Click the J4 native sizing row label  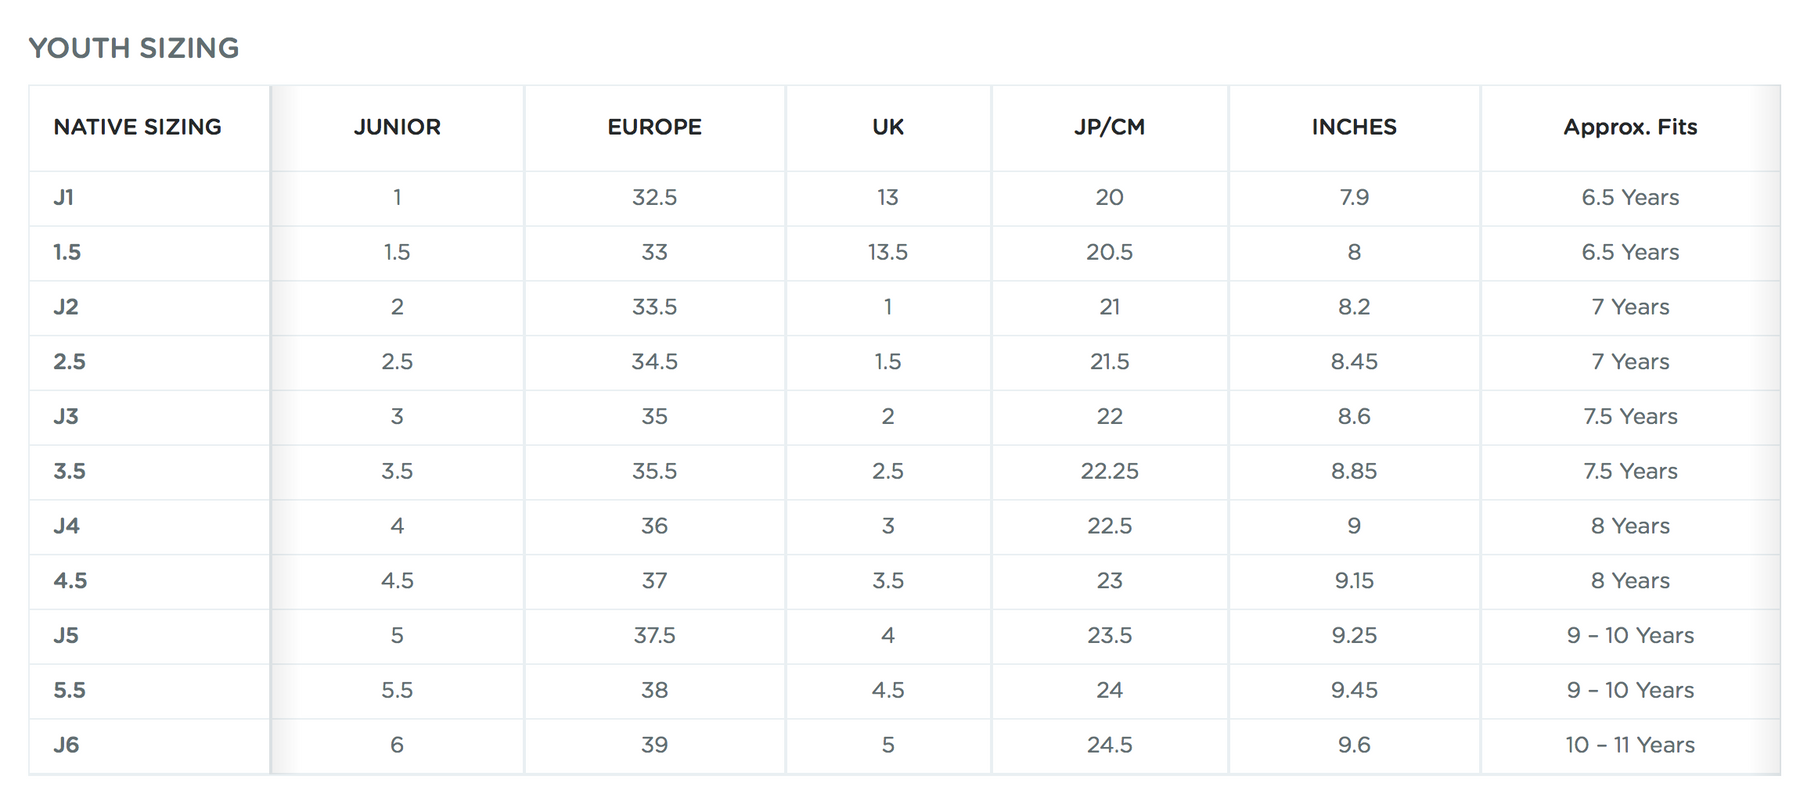coord(66,526)
